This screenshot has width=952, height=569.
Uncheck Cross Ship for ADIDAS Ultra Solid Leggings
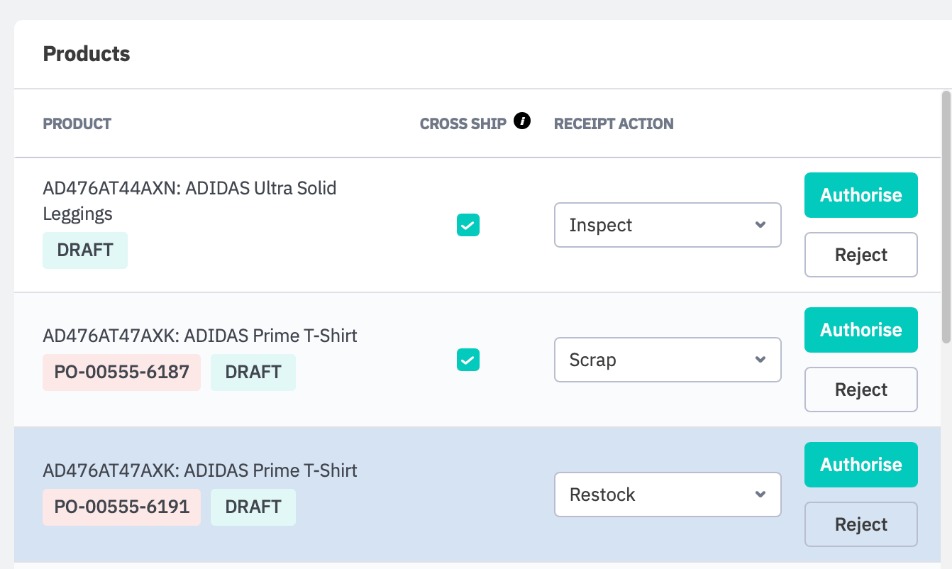[x=468, y=225]
